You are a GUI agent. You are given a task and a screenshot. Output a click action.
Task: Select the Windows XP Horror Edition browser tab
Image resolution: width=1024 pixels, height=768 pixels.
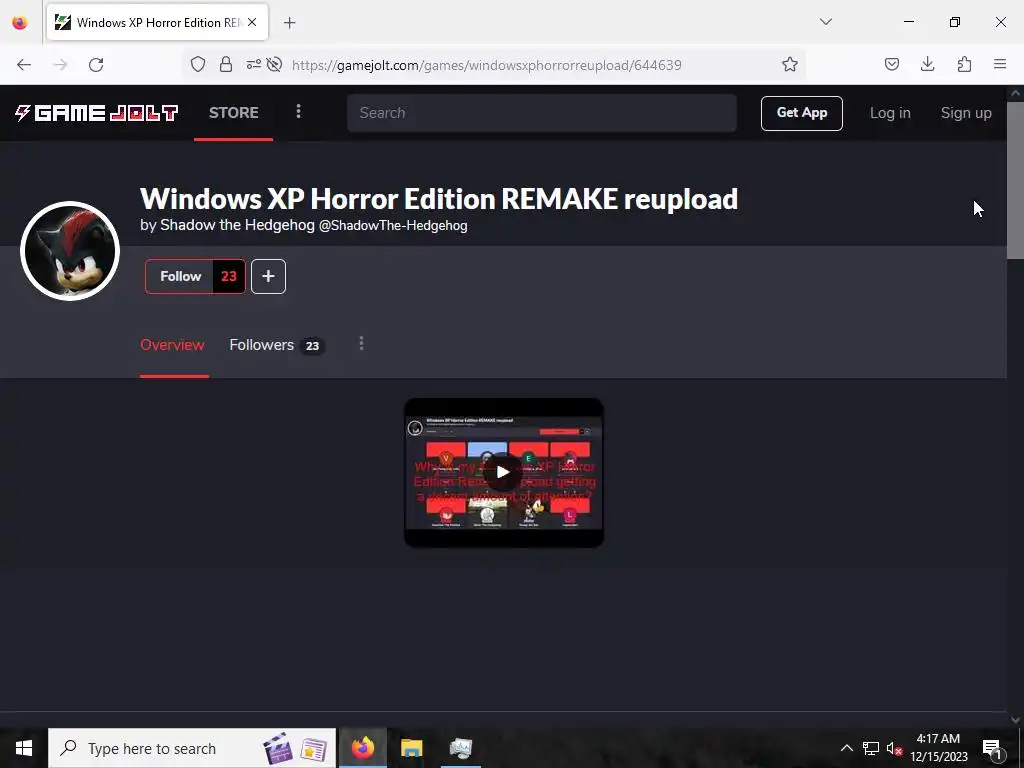157,22
